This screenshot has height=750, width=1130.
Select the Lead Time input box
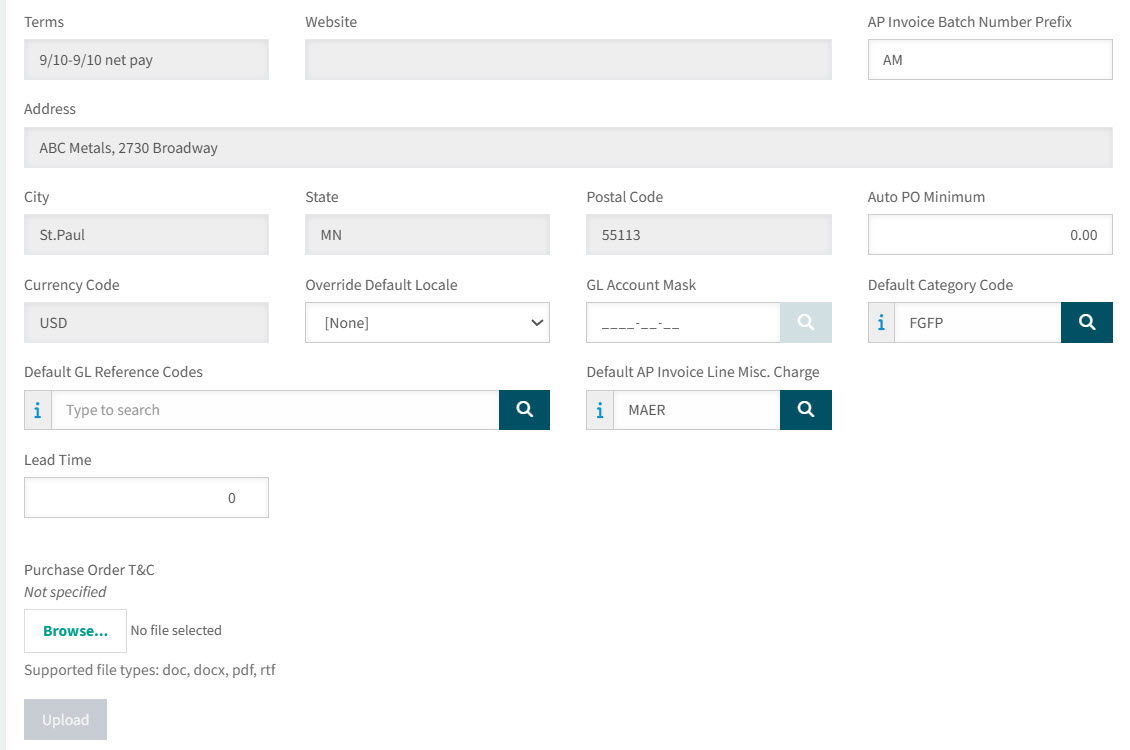pos(146,498)
